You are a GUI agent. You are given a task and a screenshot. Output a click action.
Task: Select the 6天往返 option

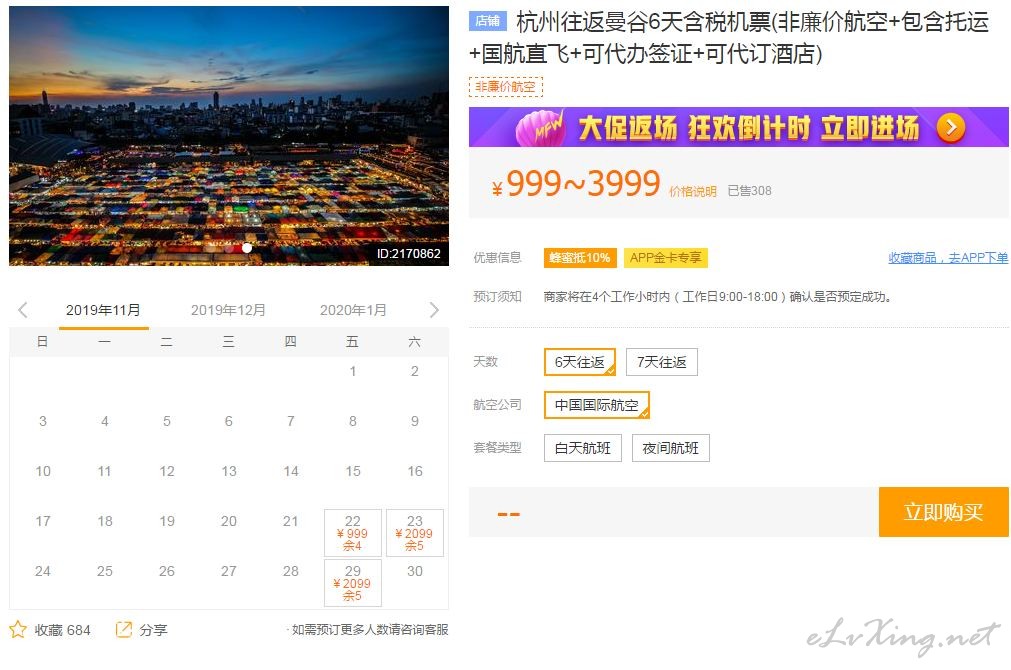tap(580, 362)
